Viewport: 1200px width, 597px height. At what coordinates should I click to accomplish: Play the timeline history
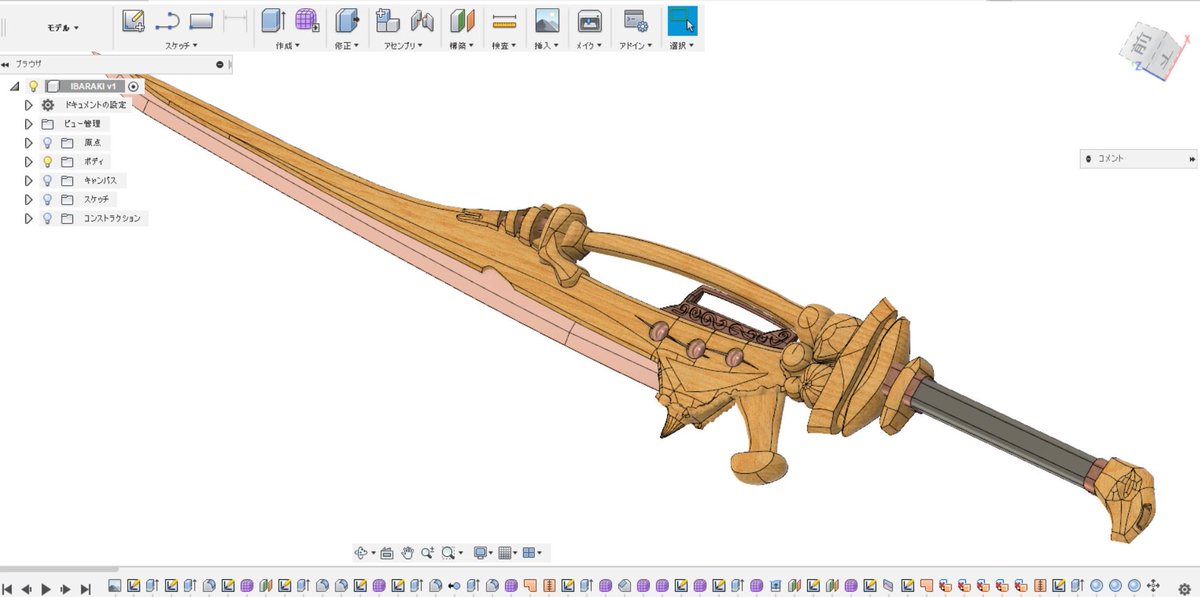point(46,588)
